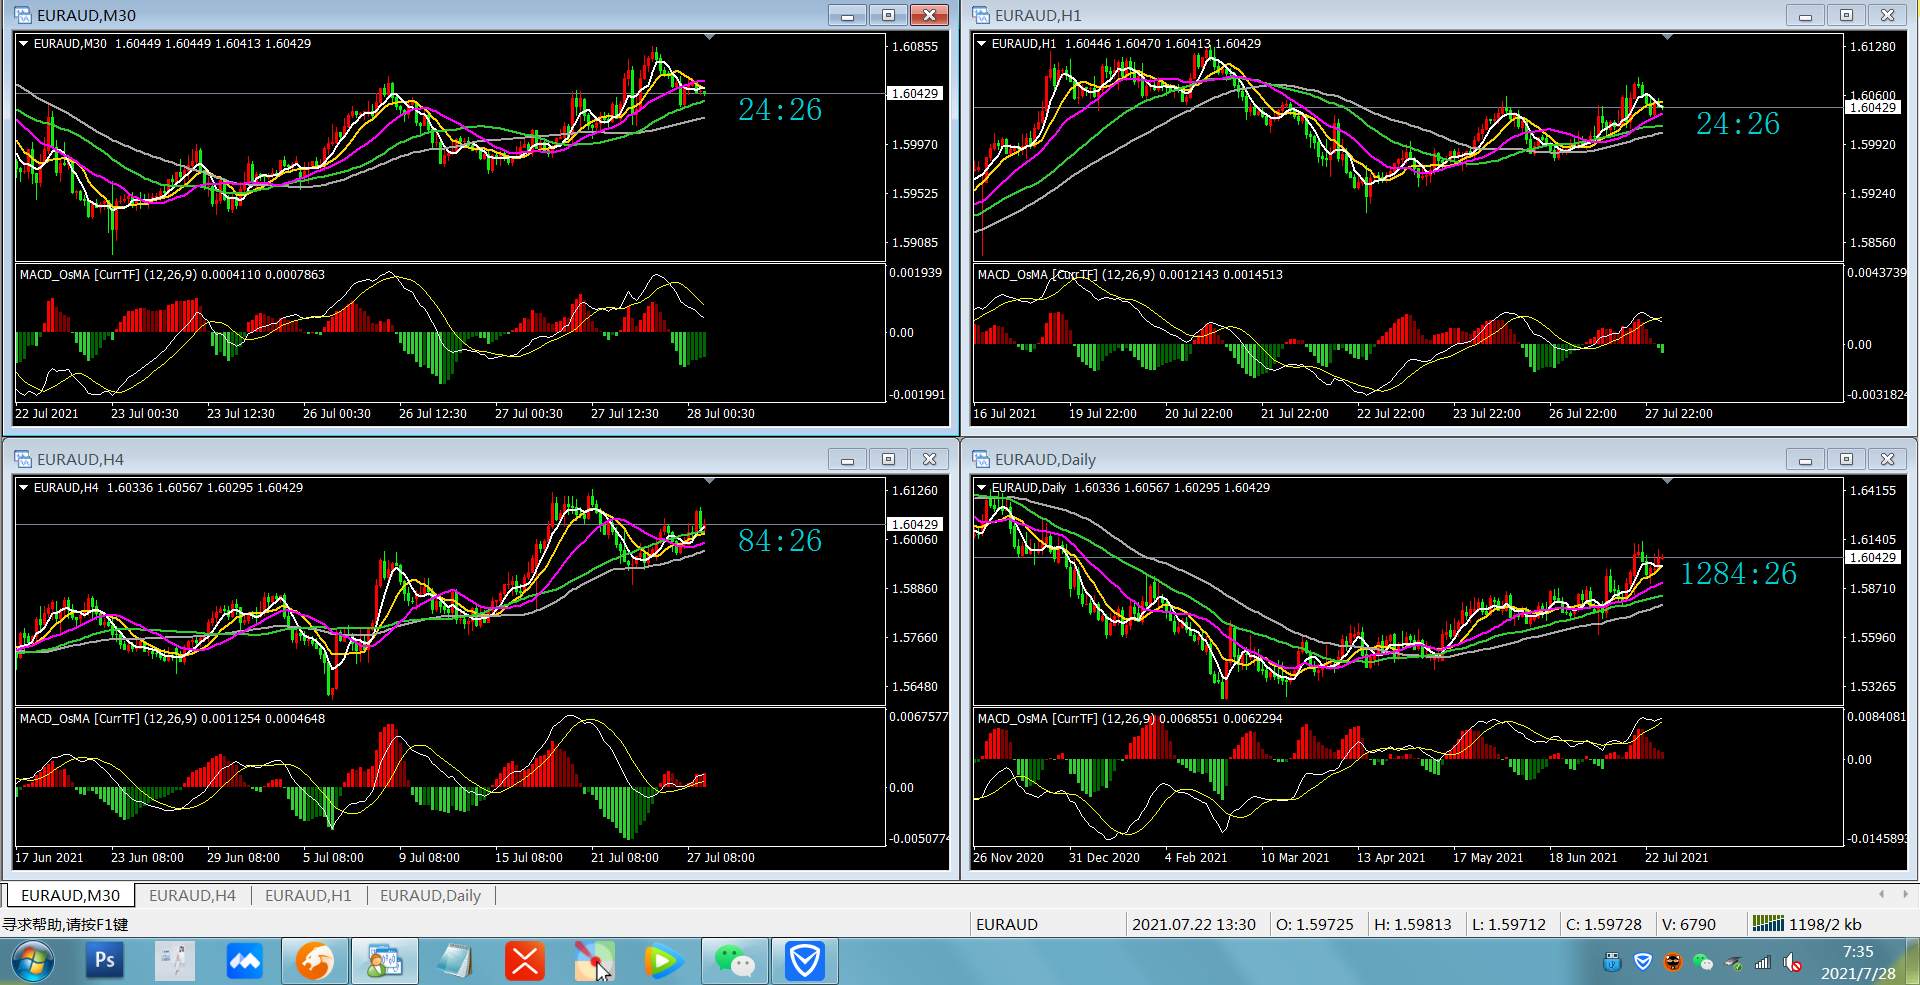Click the 84:26 timer on H4 chart
The width and height of the screenshot is (1920, 985).
tap(780, 541)
